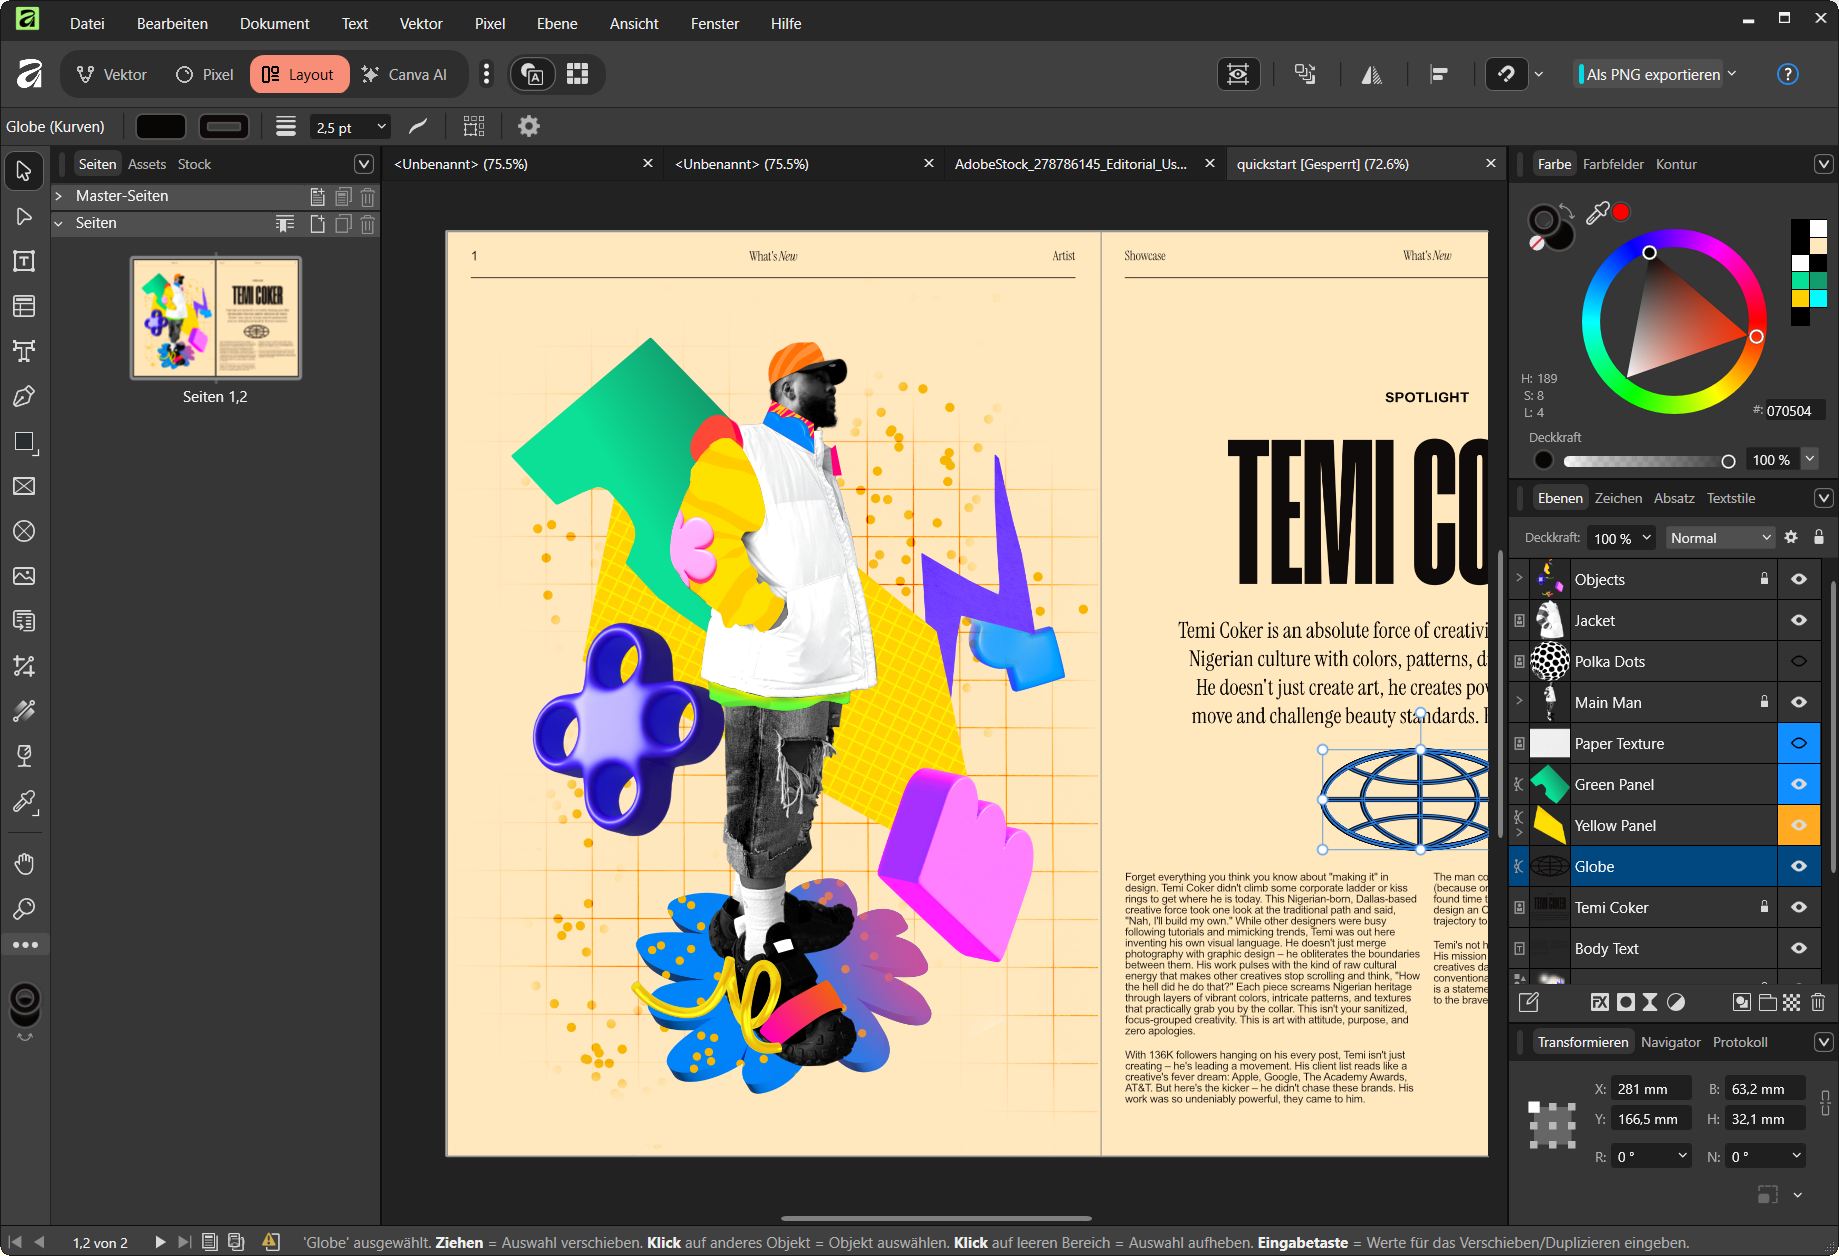Select the Frame Text tool
Image resolution: width=1839 pixels, height=1256 pixels.
tap(24, 261)
